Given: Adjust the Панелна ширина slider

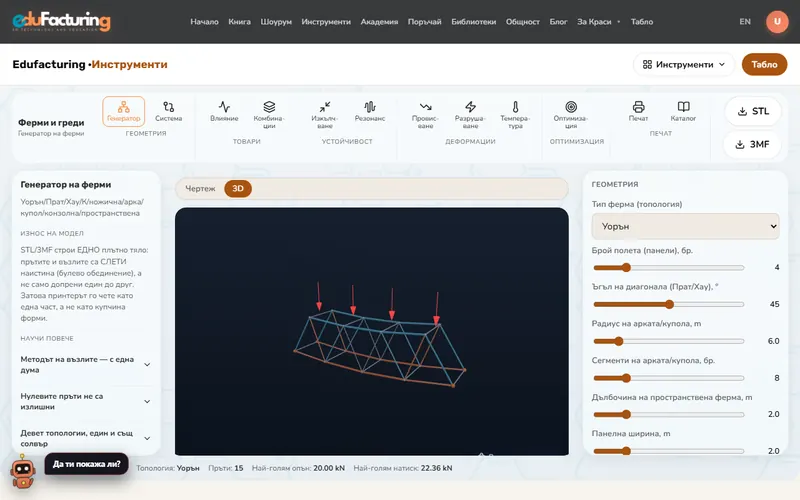Looking at the screenshot, I should pyautogui.click(x=669, y=451).
